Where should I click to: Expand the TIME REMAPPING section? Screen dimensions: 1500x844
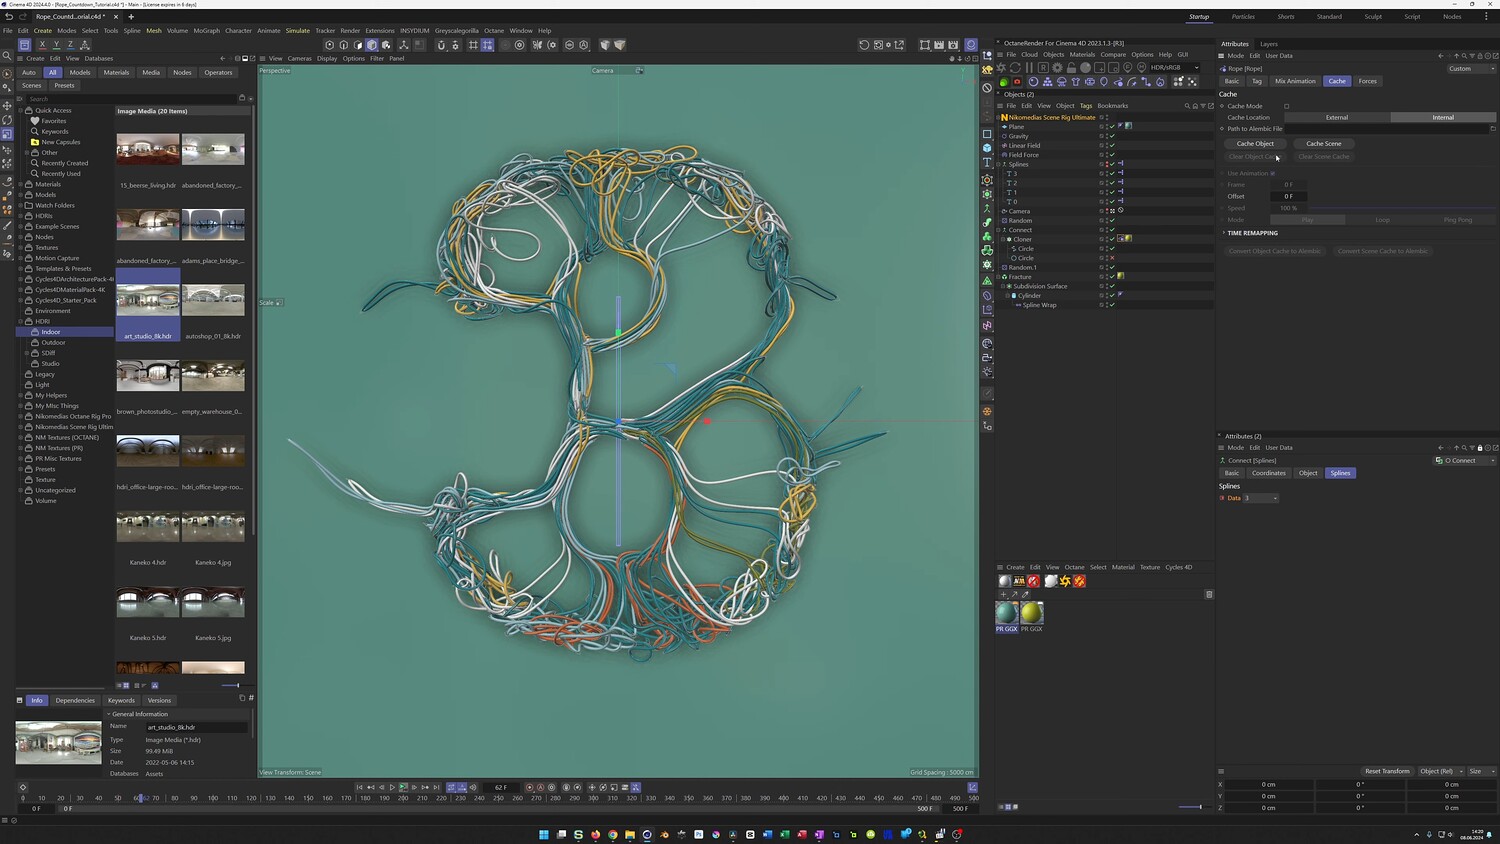[x=1223, y=233]
